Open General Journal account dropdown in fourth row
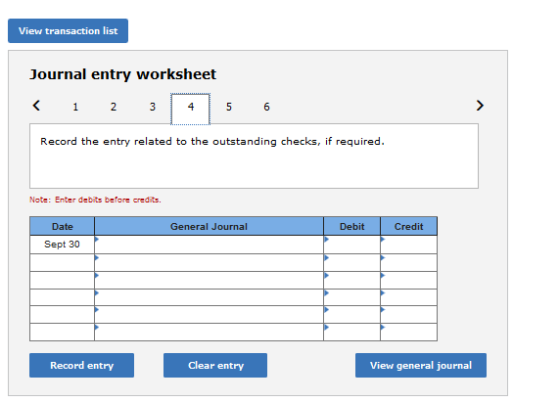Screen dimensions: 560x402 point(209,297)
